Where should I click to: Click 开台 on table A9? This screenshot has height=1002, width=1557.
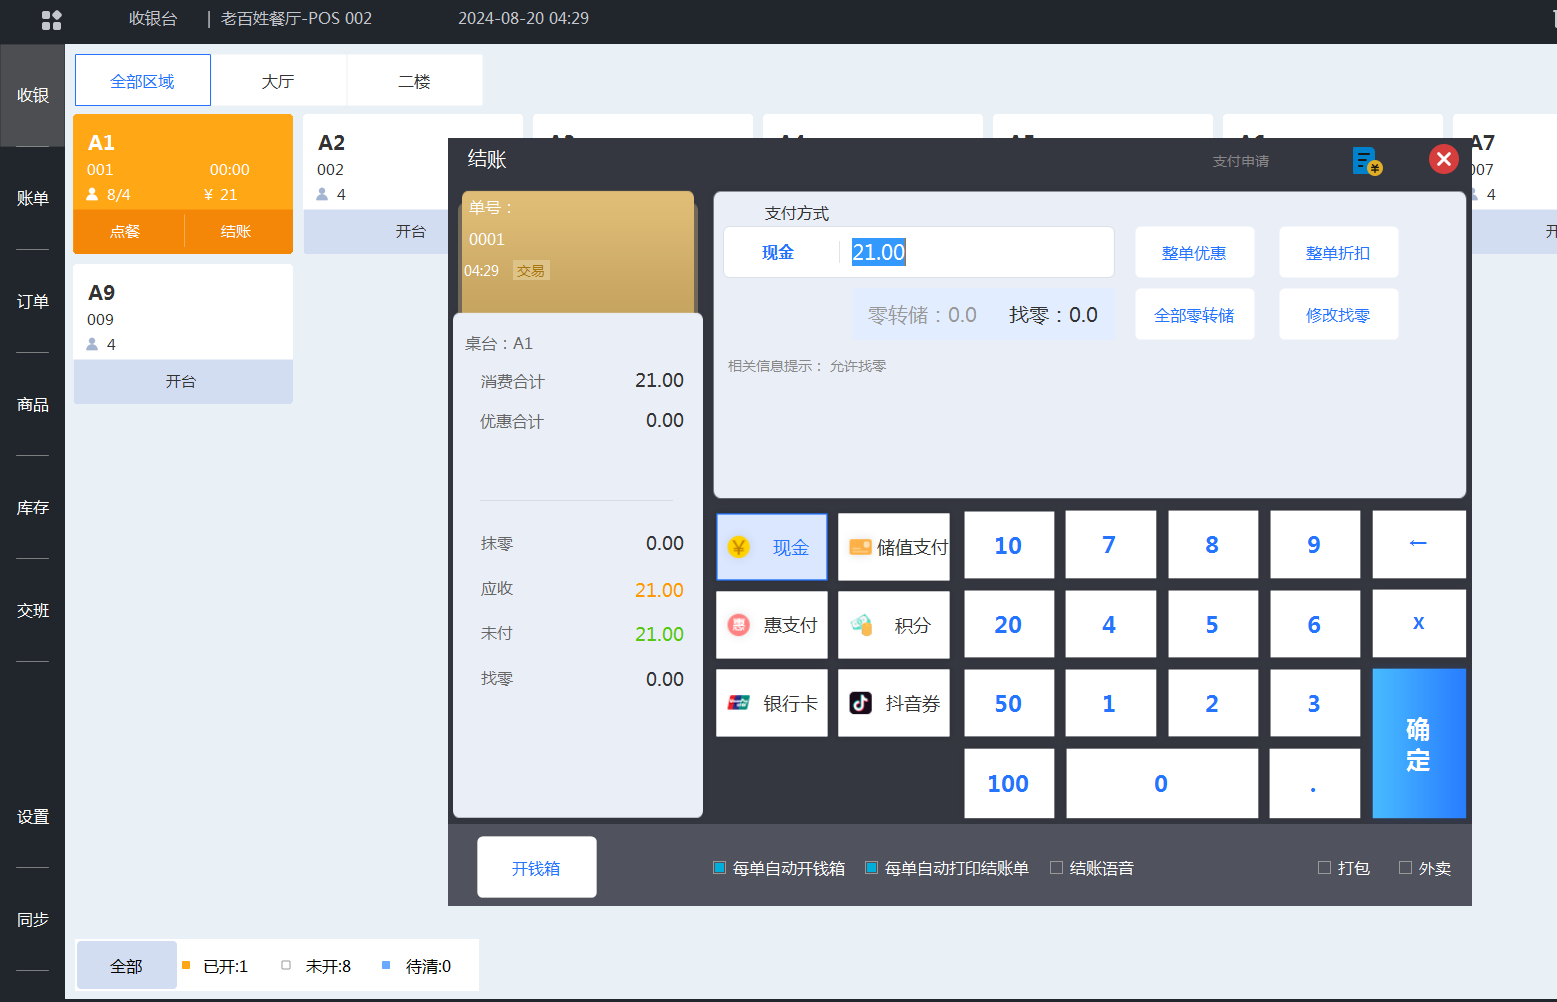tap(182, 381)
